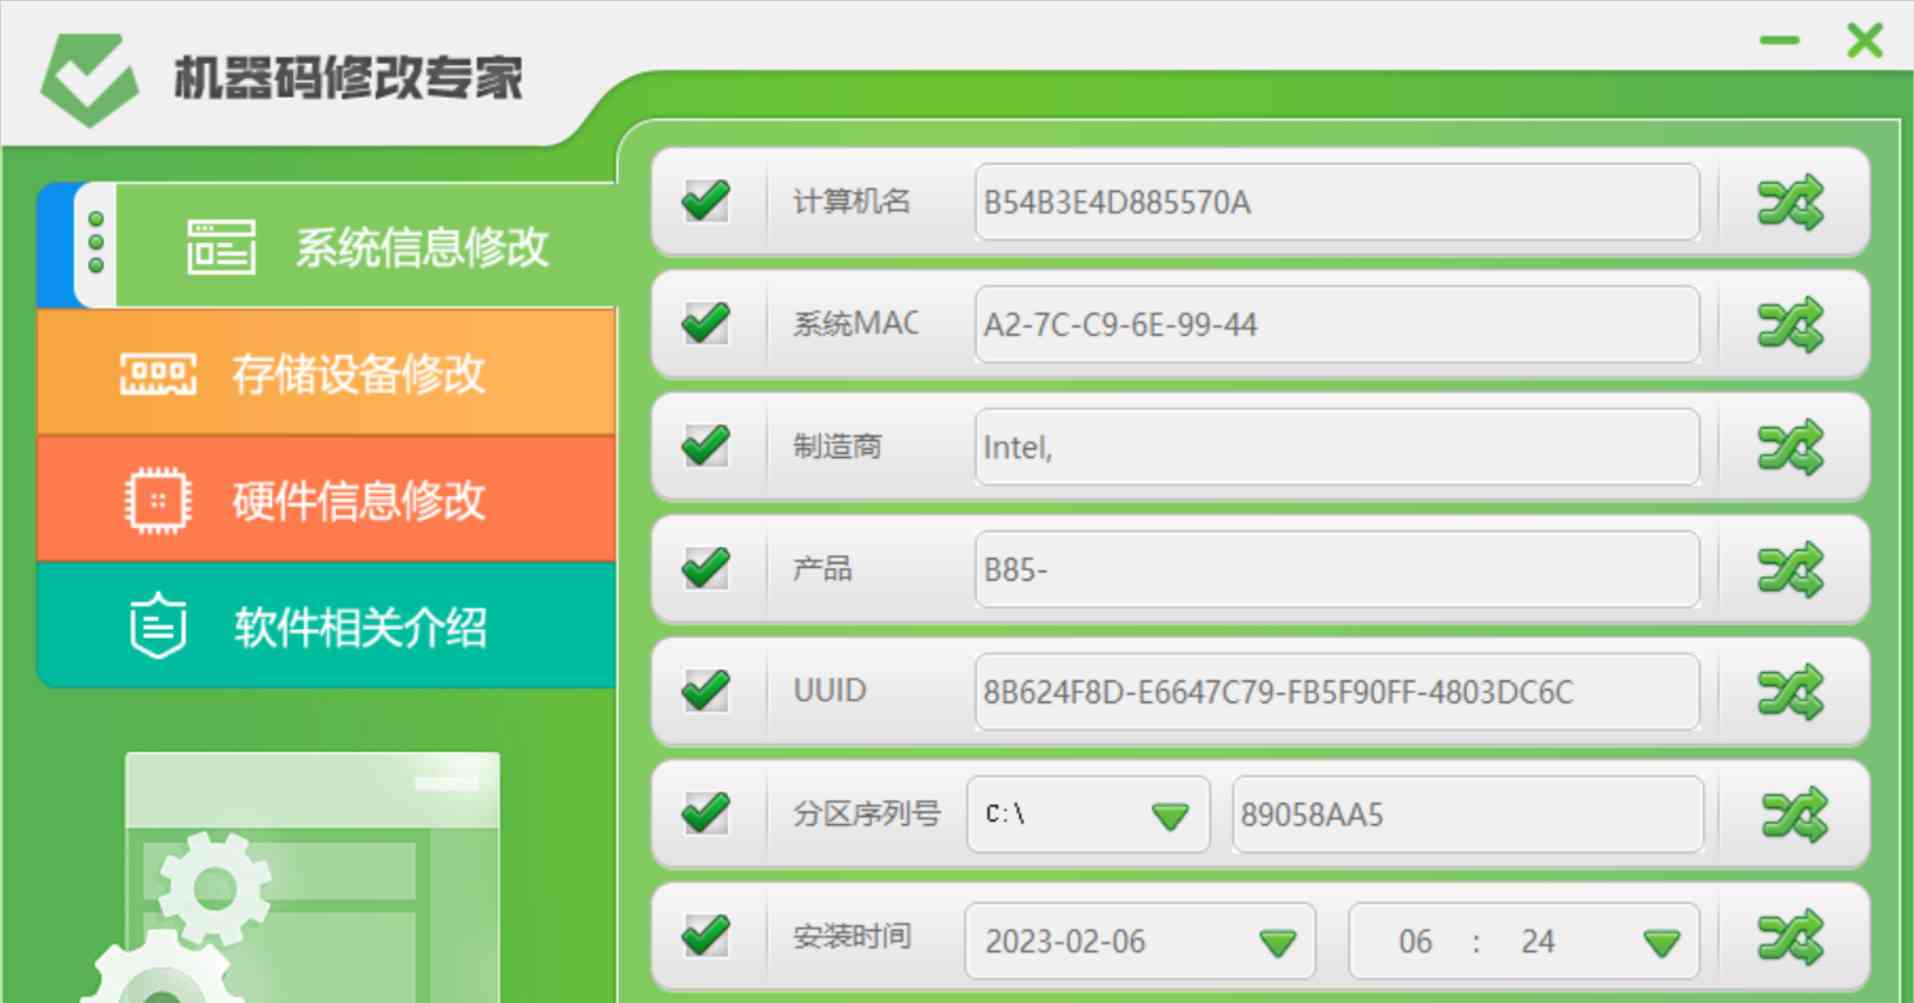This screenshot has width=1914, height=1003.
Task: Toggle the 制造商 checkbox
Action: [706, 445]
